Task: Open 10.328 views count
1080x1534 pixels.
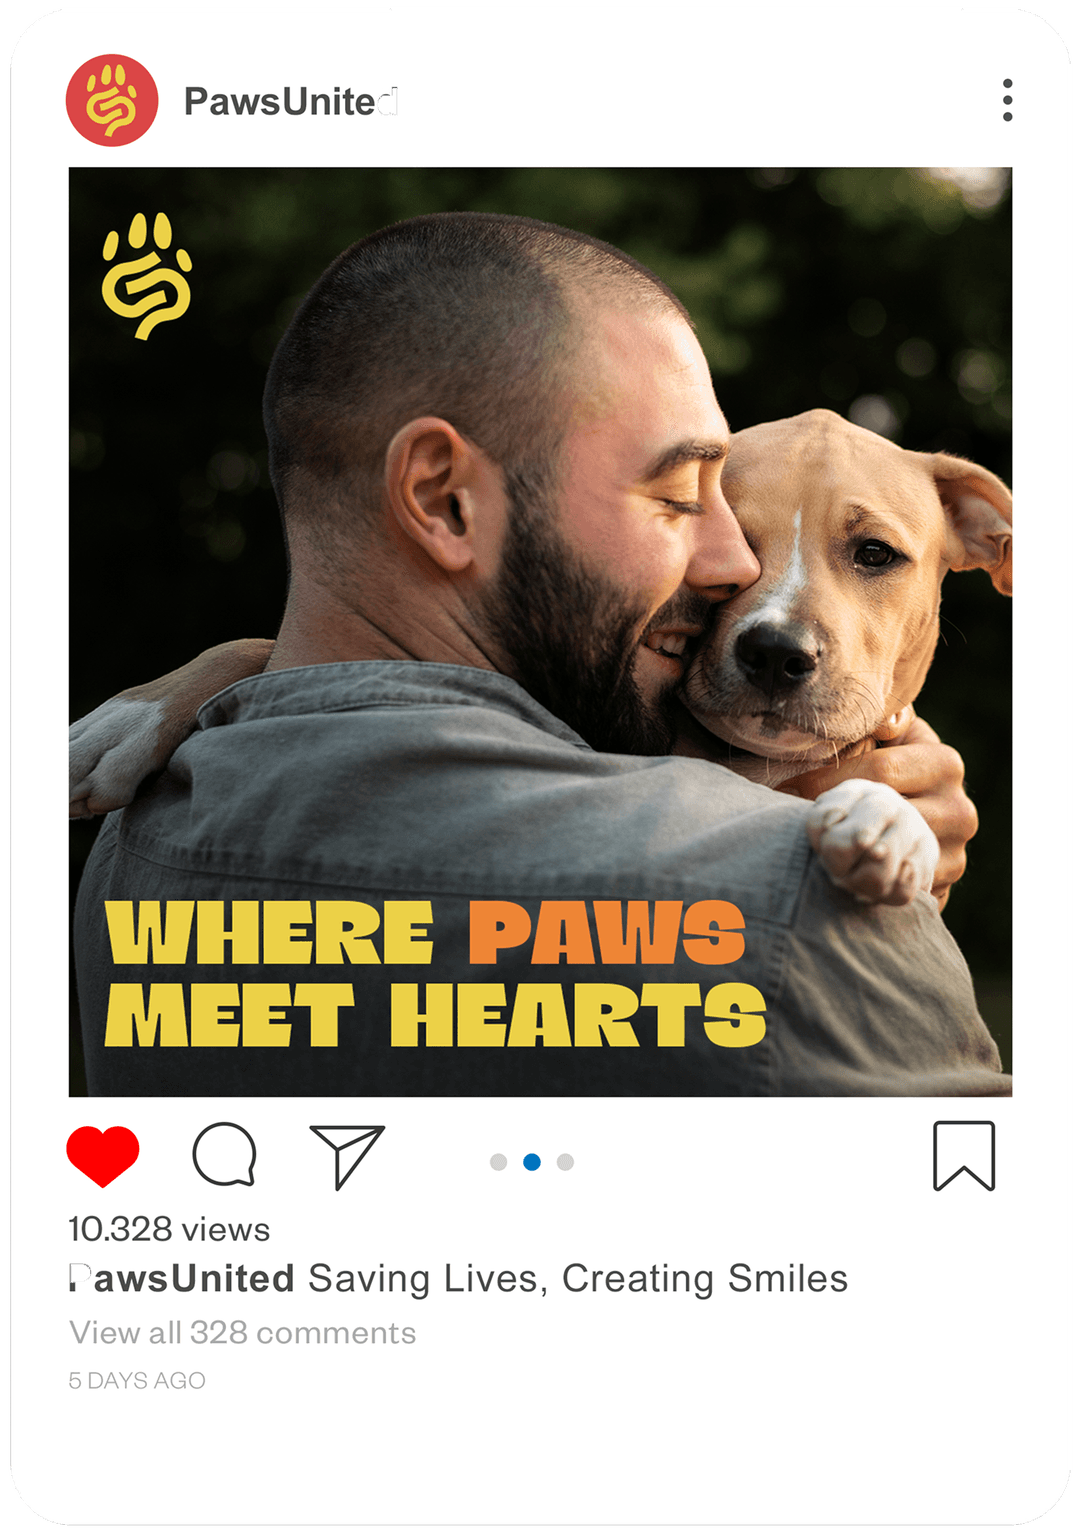Action: coord(169,1229)
